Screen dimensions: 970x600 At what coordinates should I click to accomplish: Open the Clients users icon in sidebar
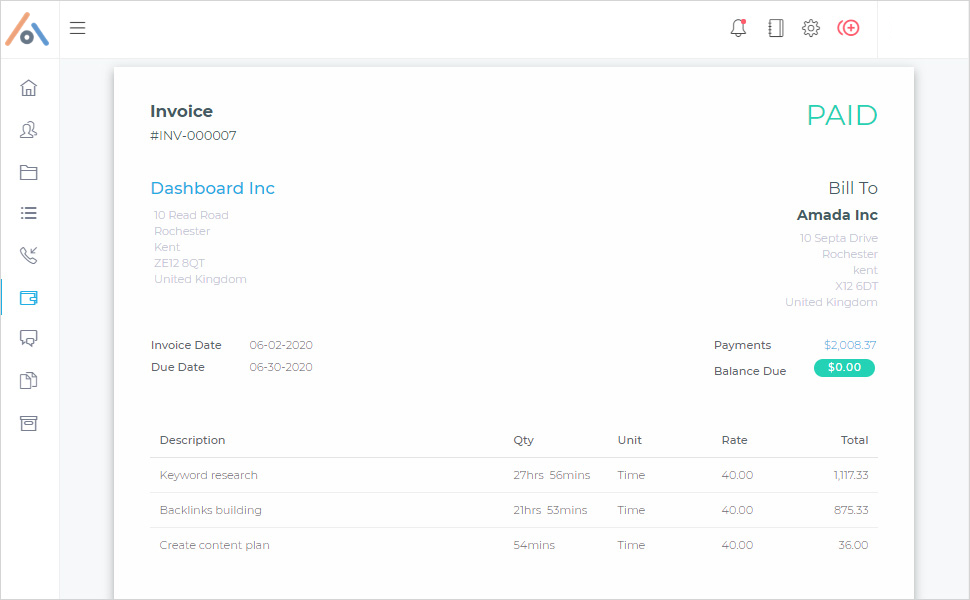(29, 130)
